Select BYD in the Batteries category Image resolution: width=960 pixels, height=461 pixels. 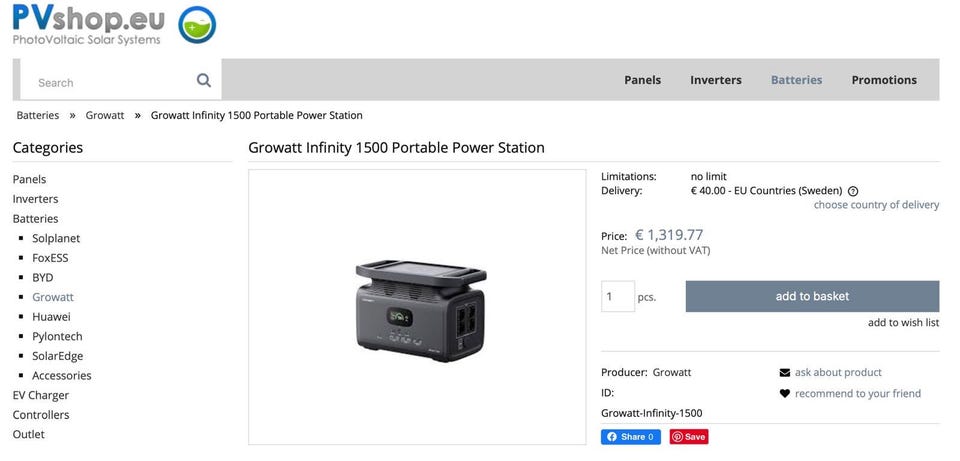pyautogui.click(x=43, y=278)
